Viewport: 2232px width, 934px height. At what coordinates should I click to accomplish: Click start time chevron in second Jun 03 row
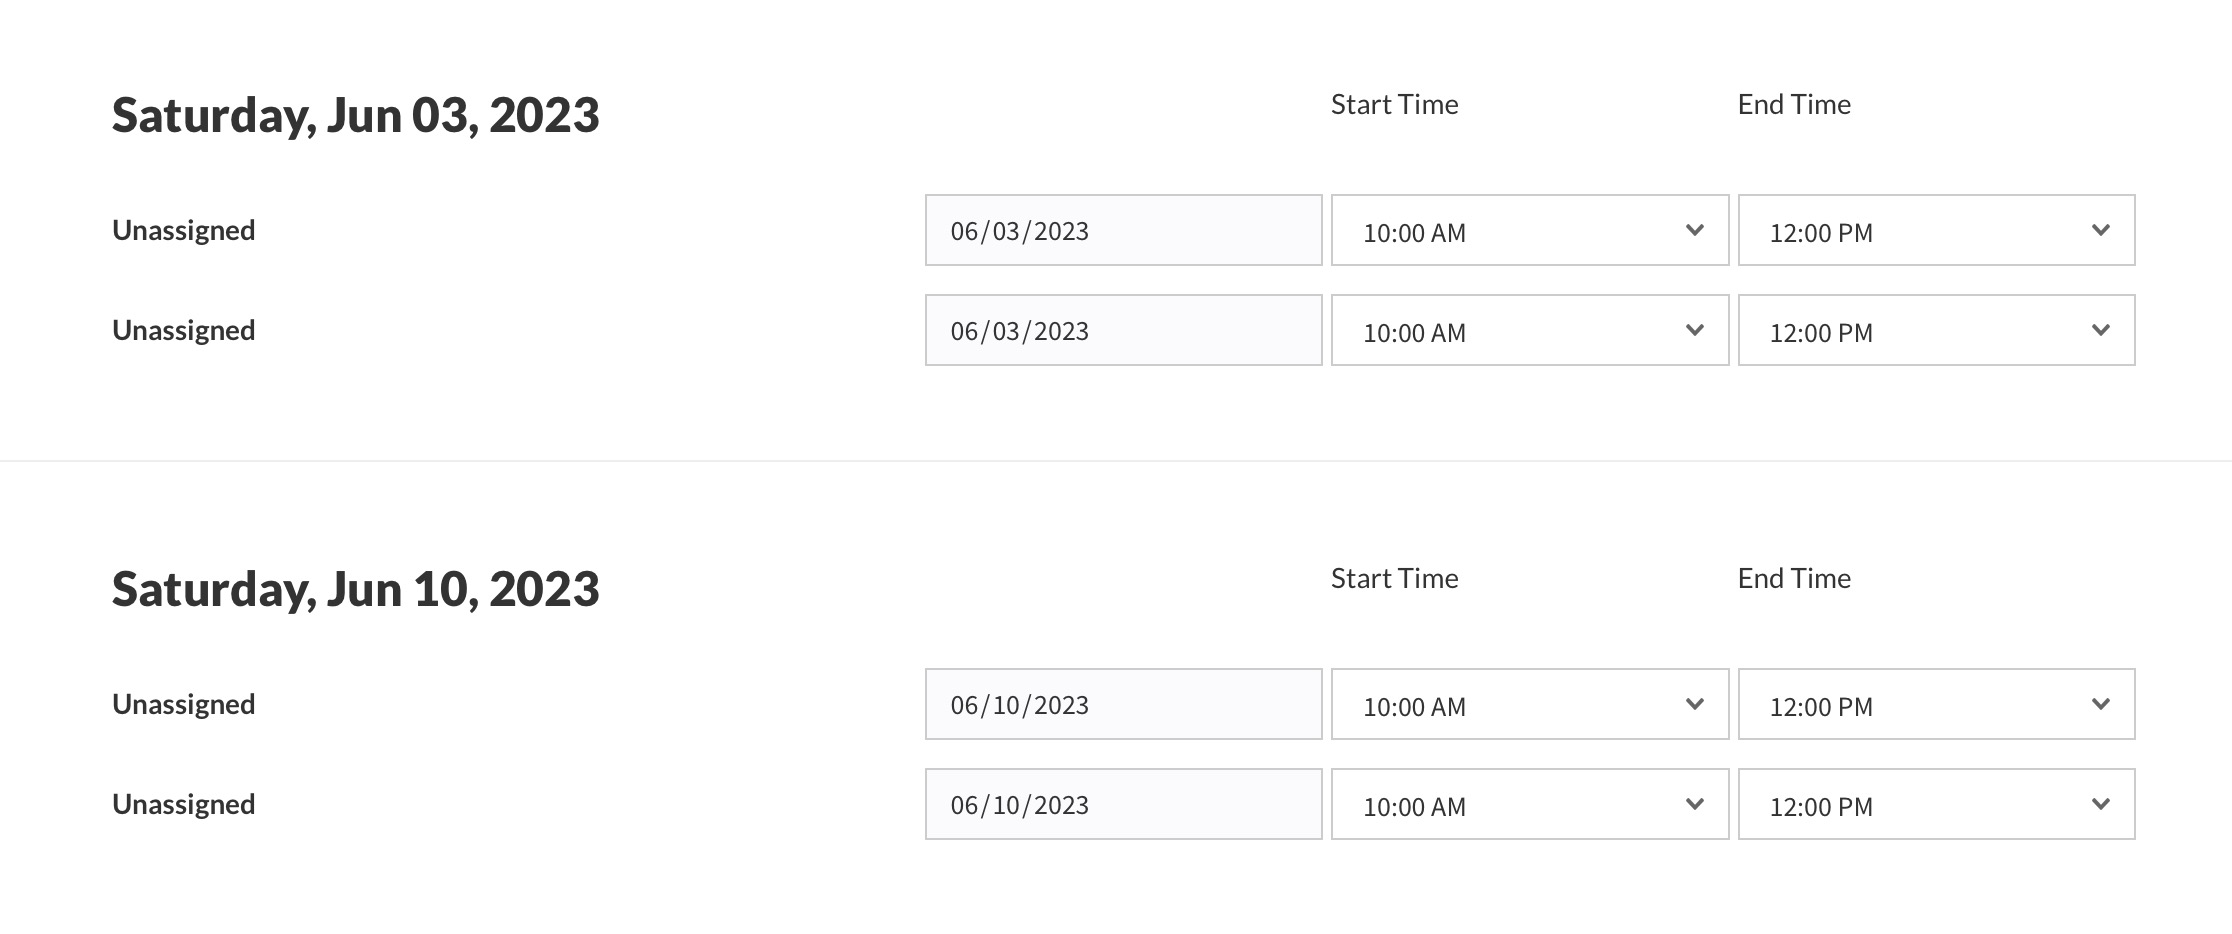[x=1694, y=331]
